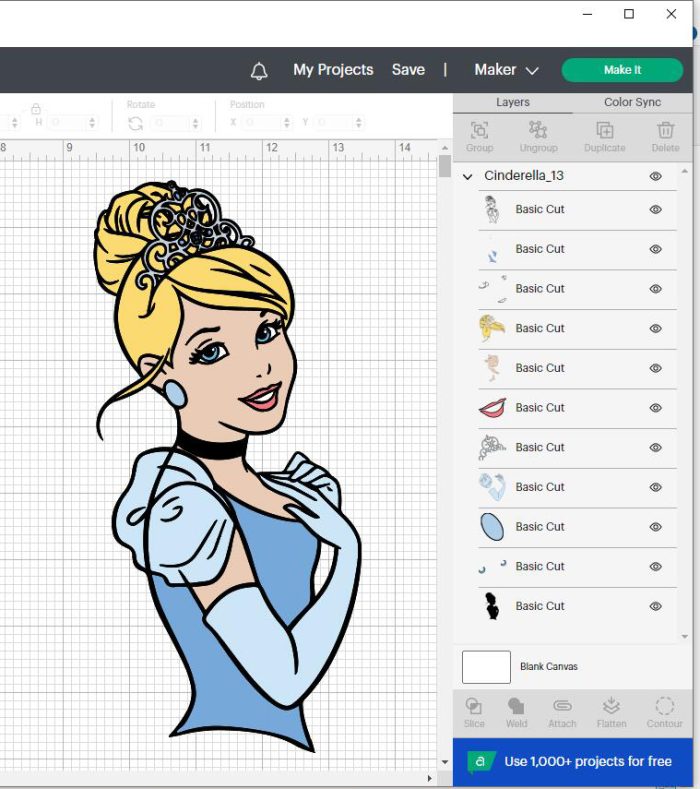Click the Slice tool icon
Screen dimensions: 700x789
[x=474, y=706]
